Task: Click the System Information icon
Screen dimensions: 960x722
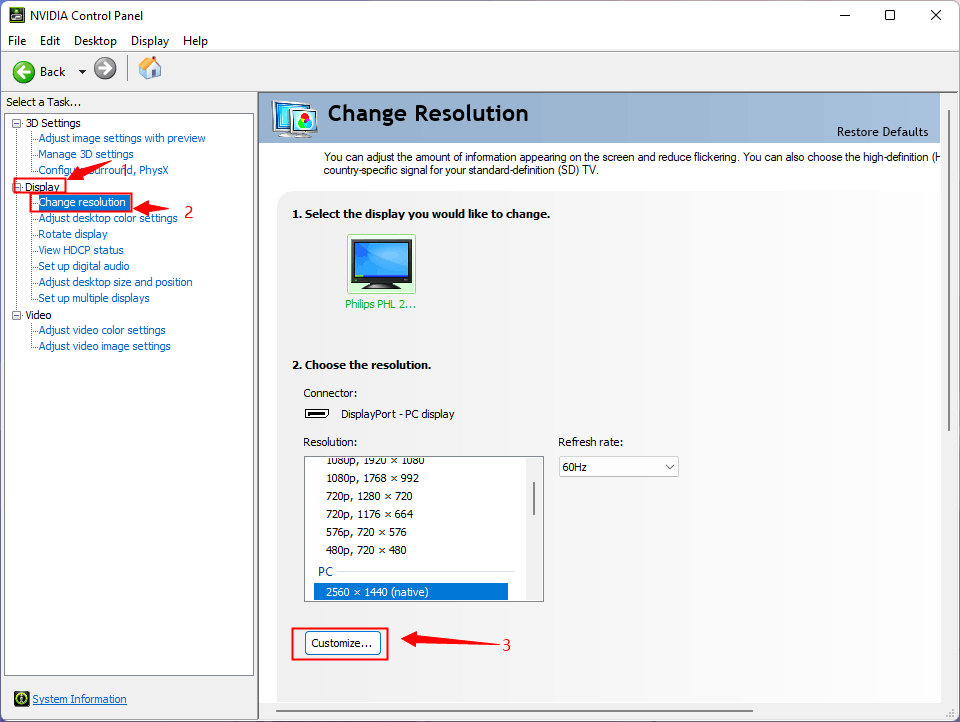Action: pos(21,699)
